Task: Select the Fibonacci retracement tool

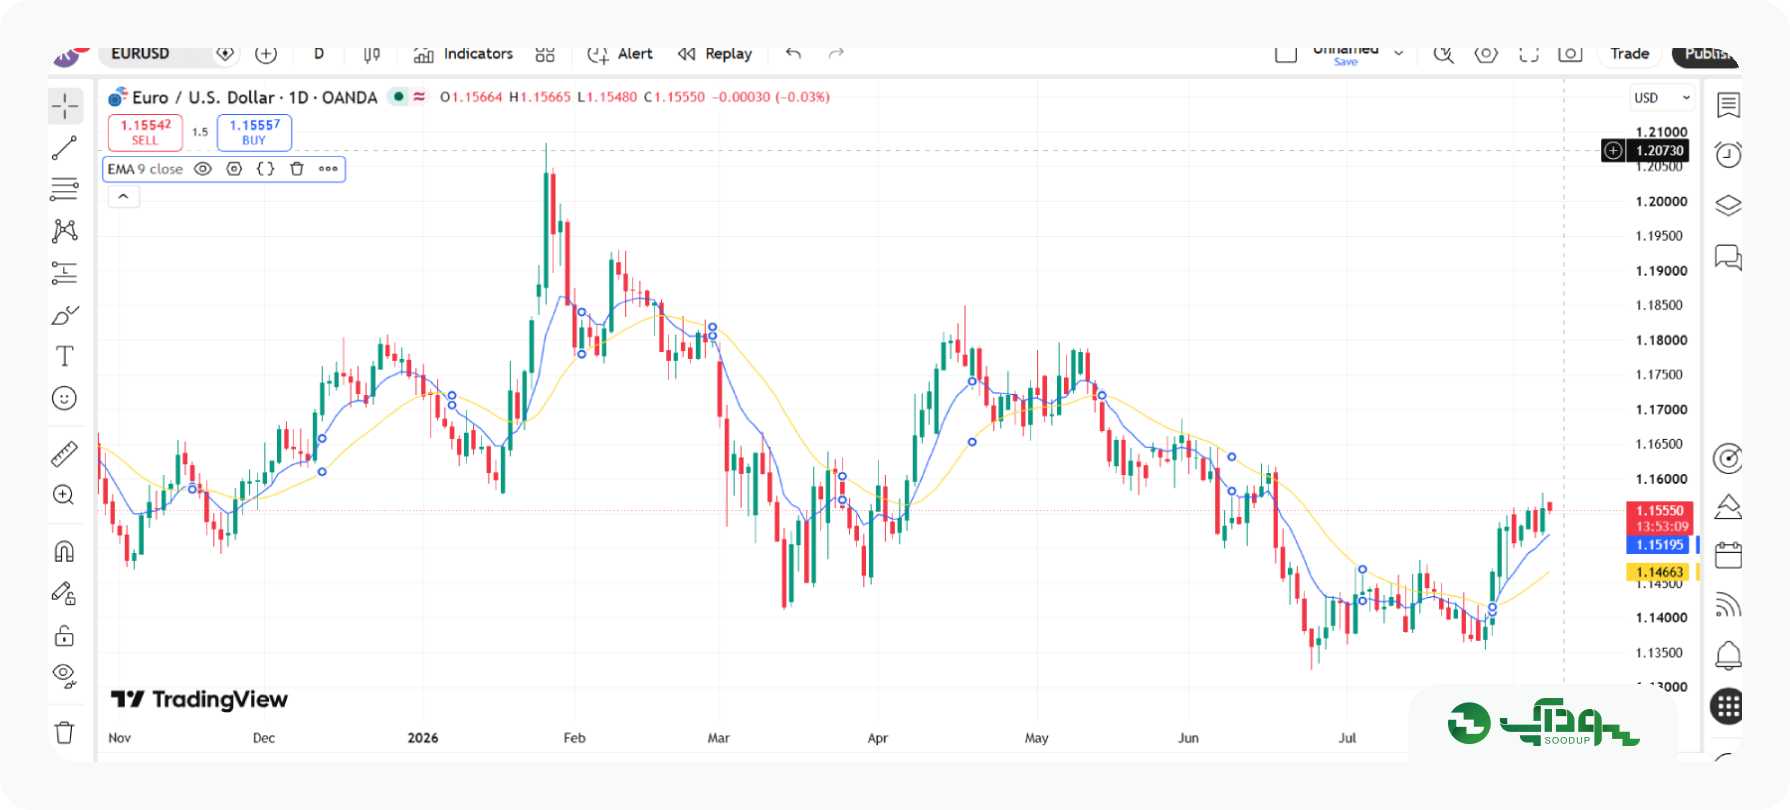Action: [65, 189]
